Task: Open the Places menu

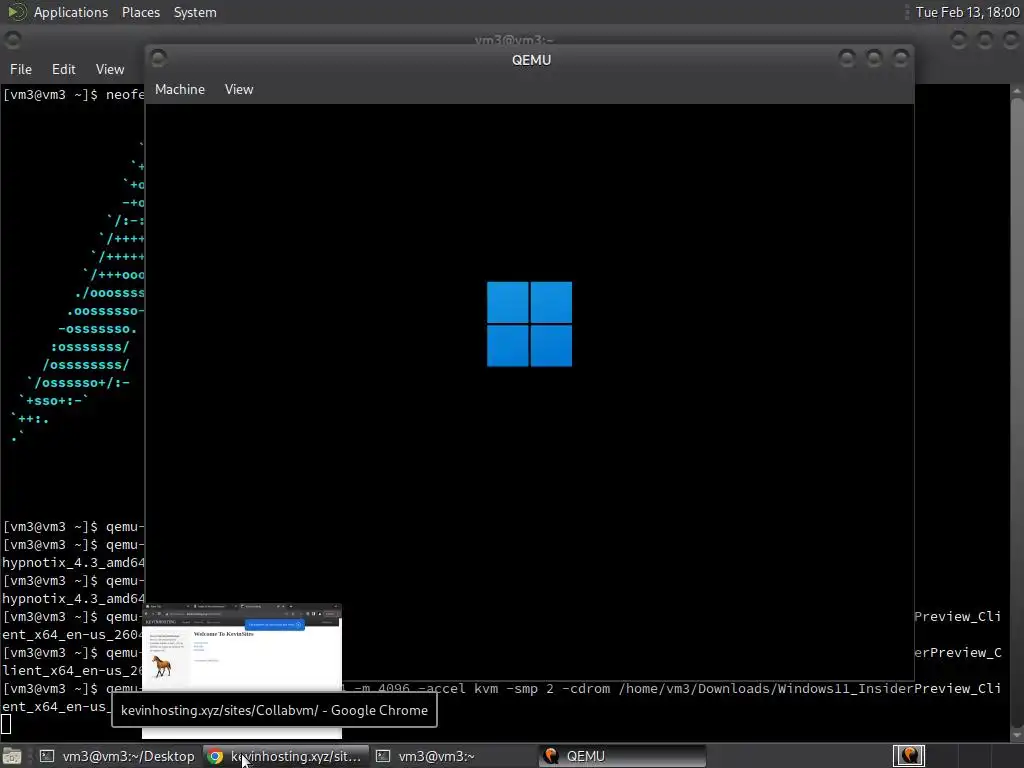Action: [140, 12]
